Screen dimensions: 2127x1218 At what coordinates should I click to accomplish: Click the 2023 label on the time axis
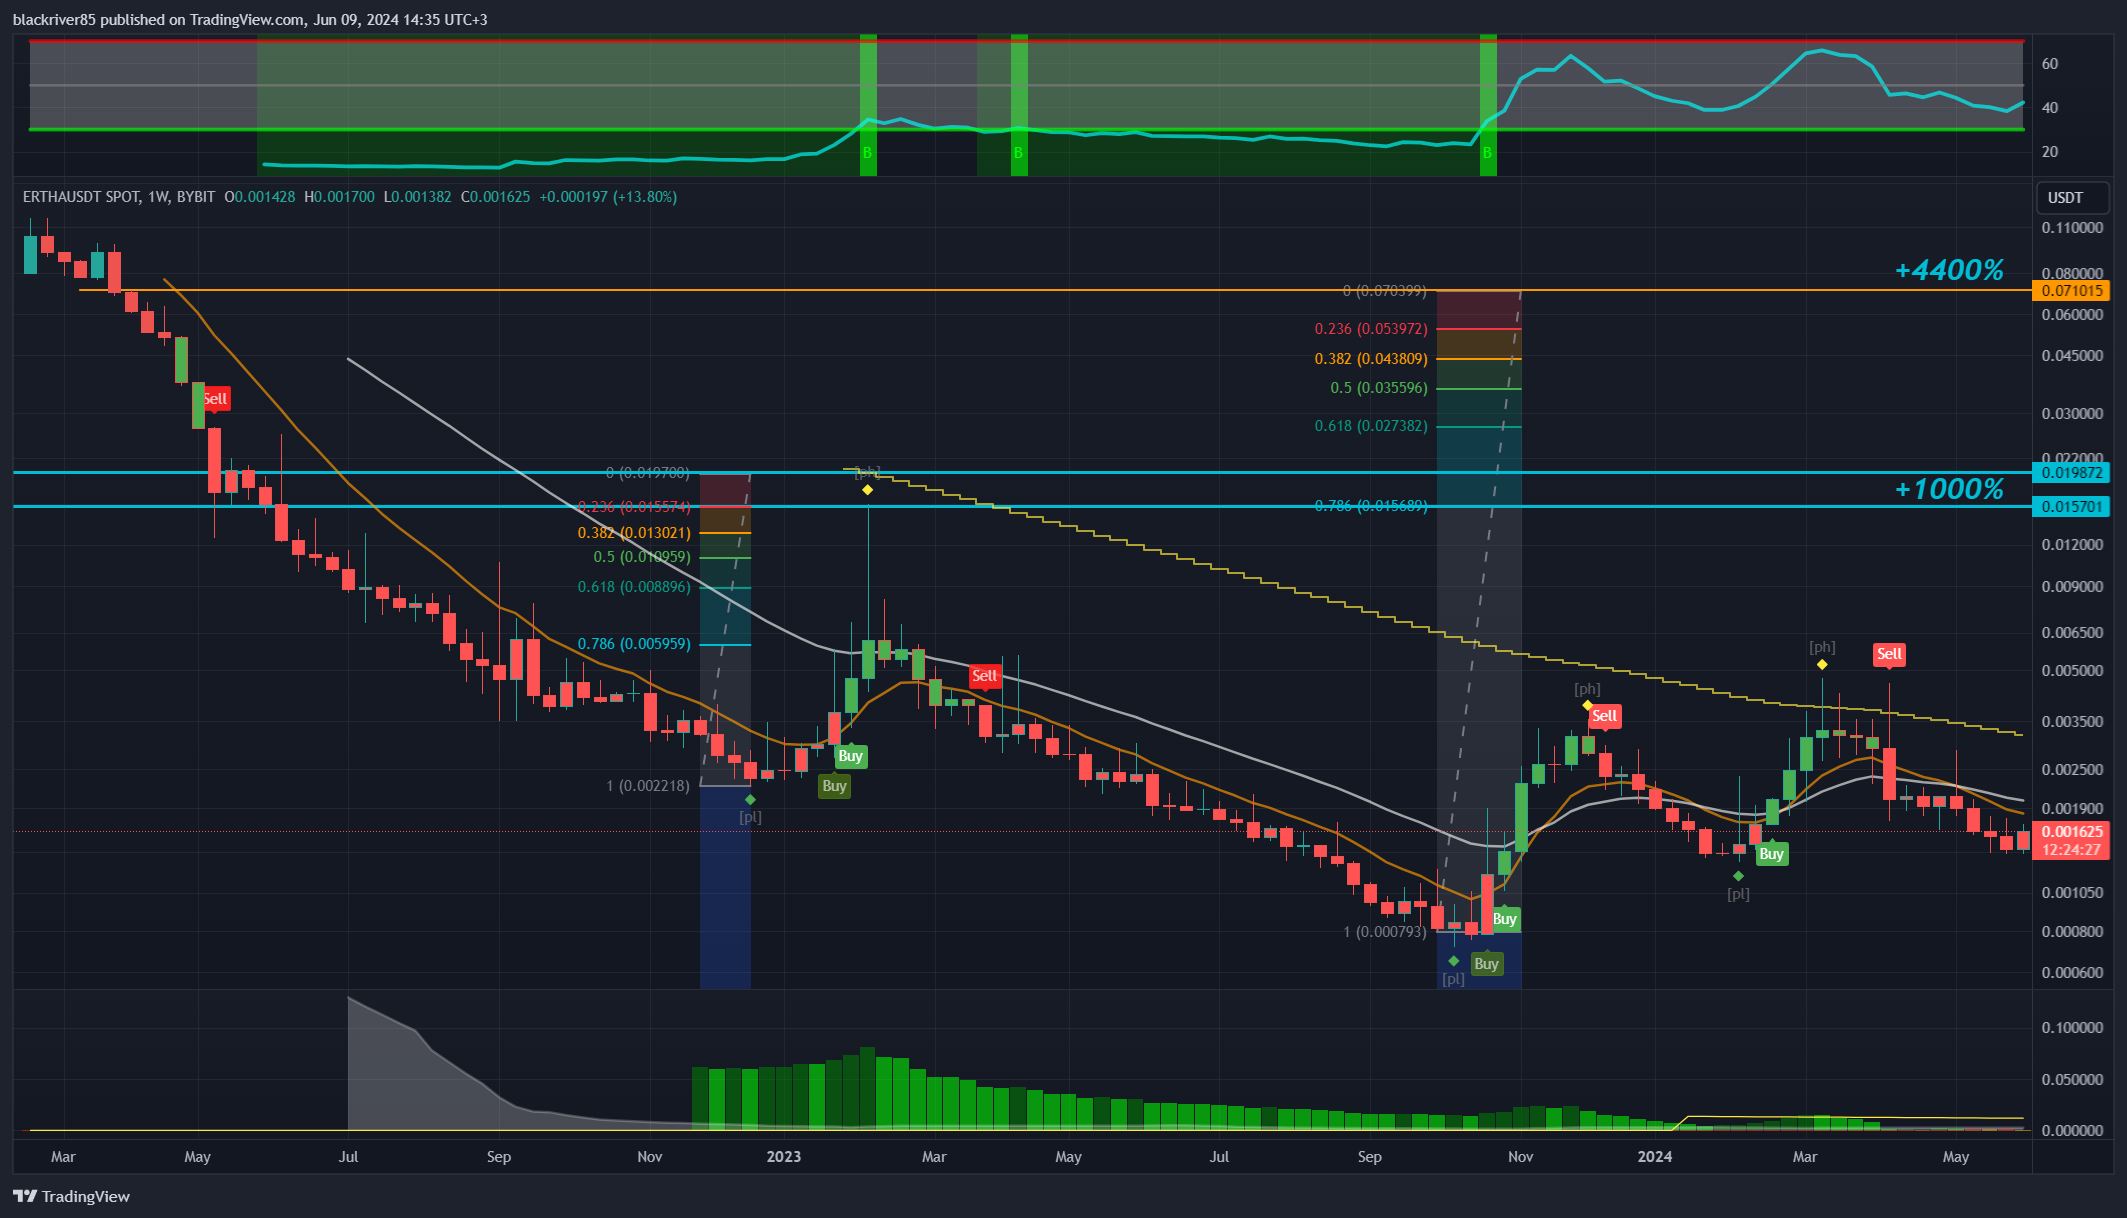[x=784, y=1157]
